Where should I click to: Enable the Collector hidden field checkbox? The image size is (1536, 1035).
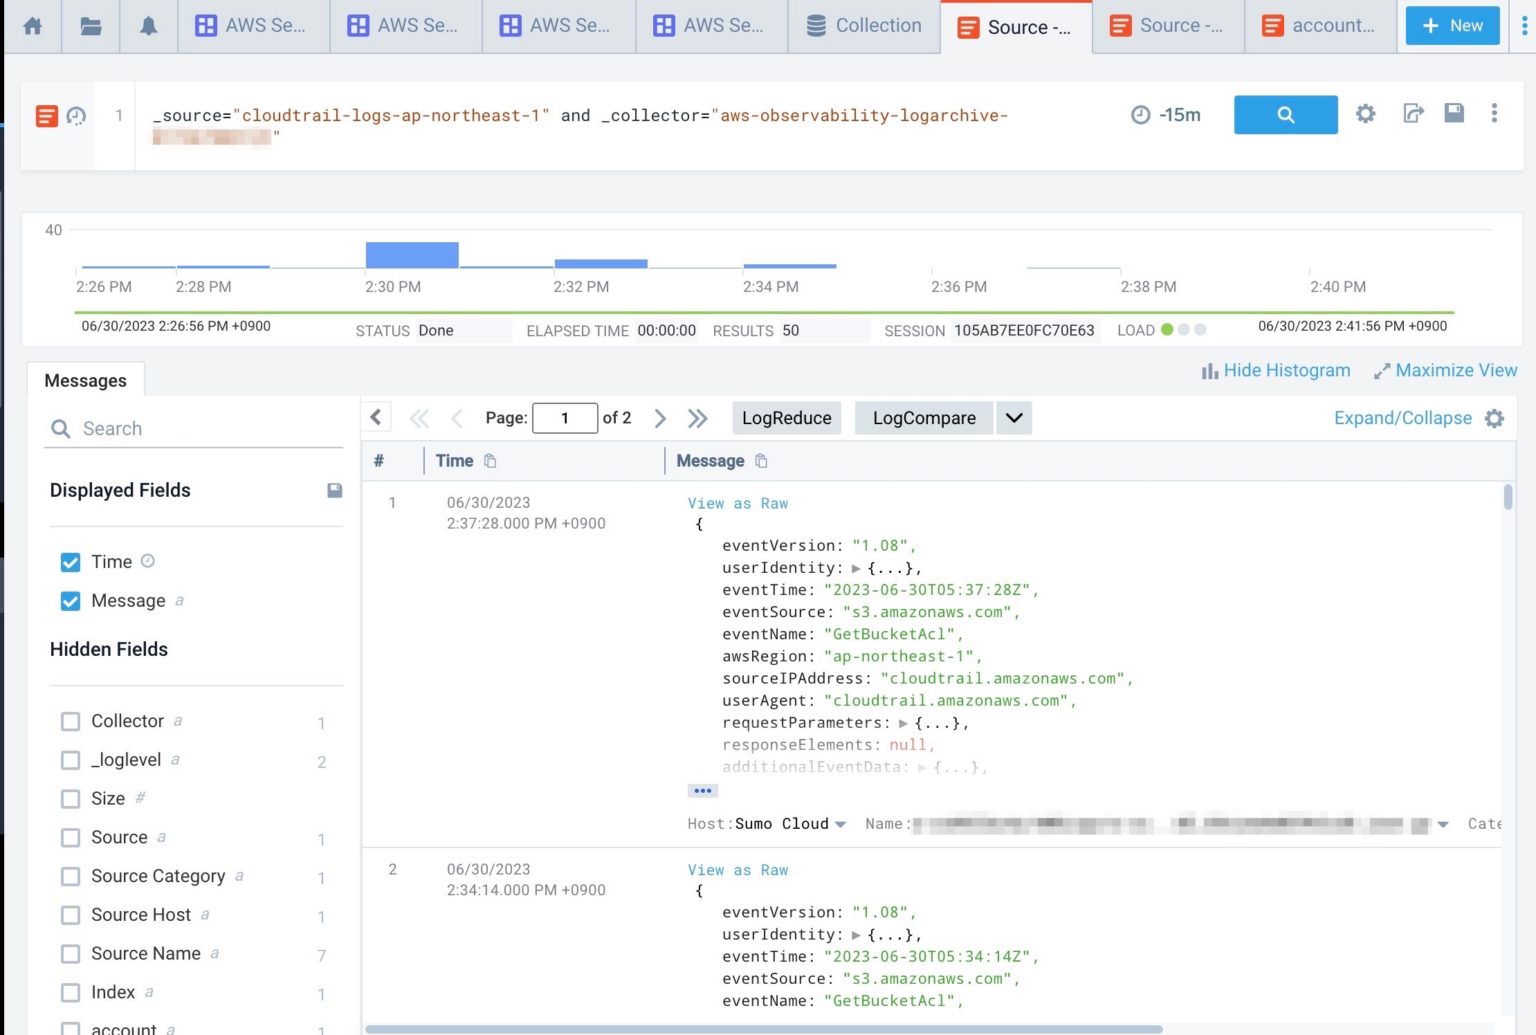coord(70,720)
